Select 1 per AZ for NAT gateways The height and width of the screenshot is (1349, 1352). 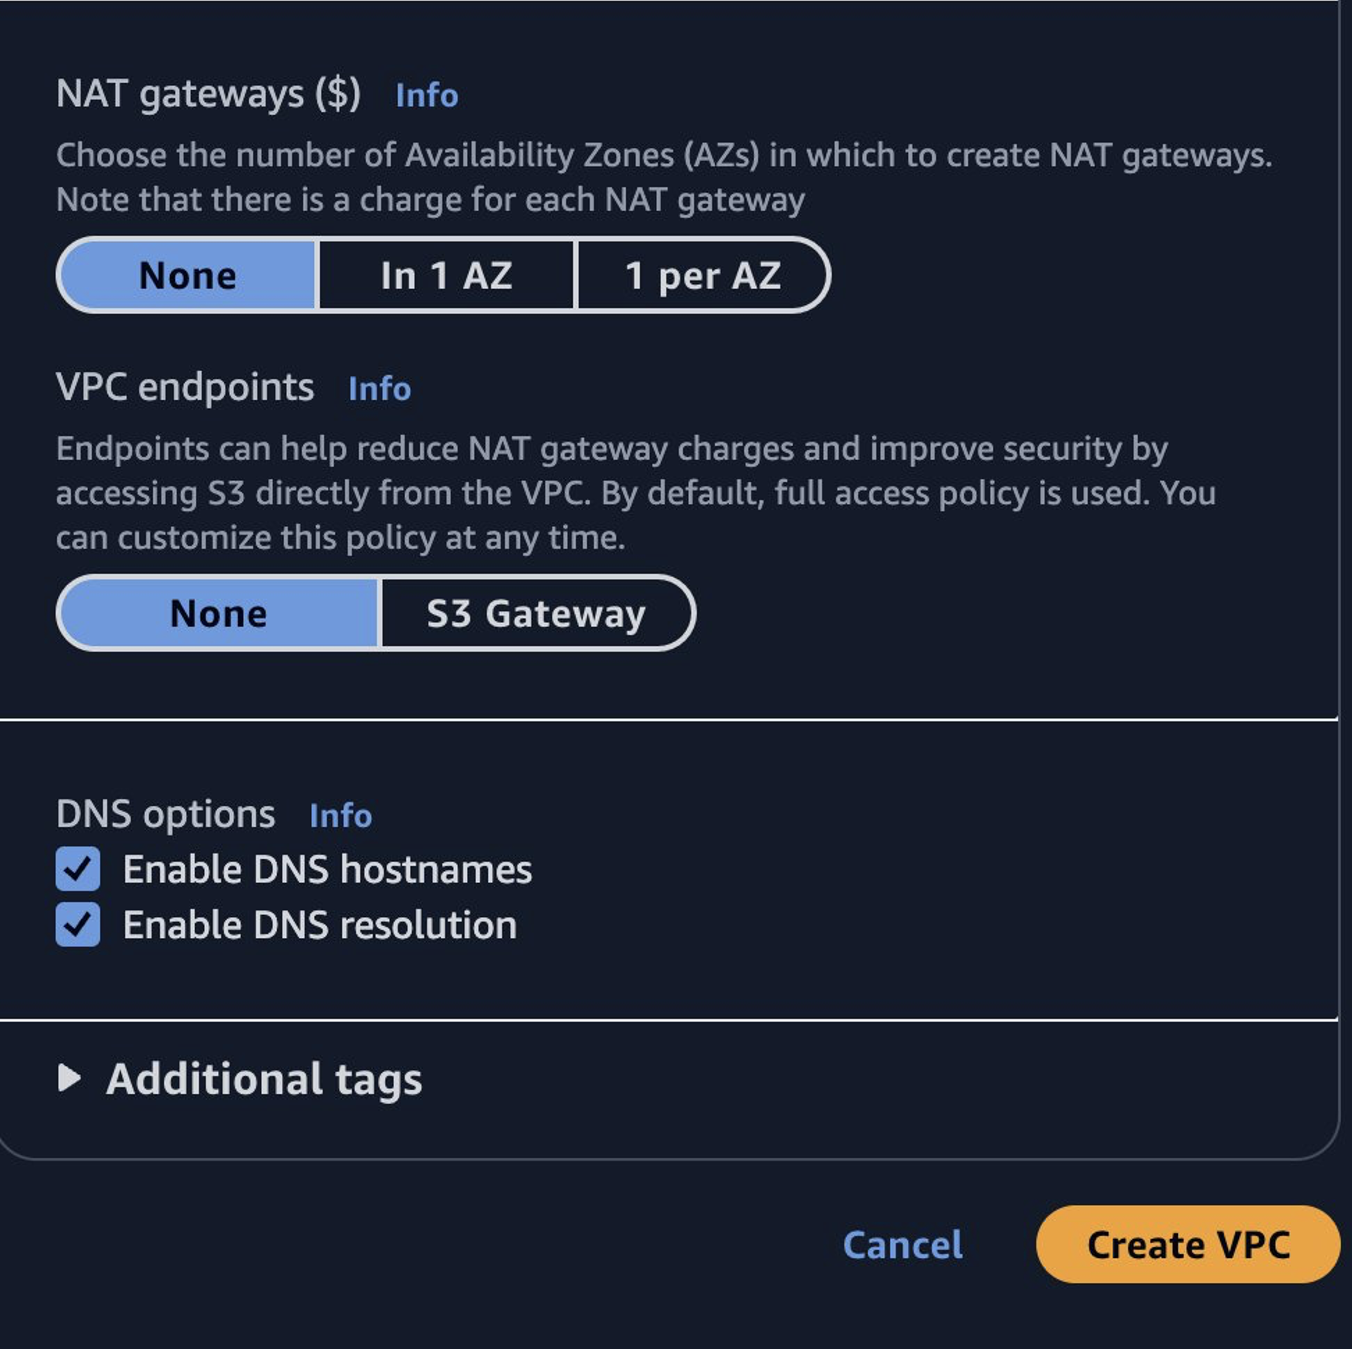click(703, 275)
